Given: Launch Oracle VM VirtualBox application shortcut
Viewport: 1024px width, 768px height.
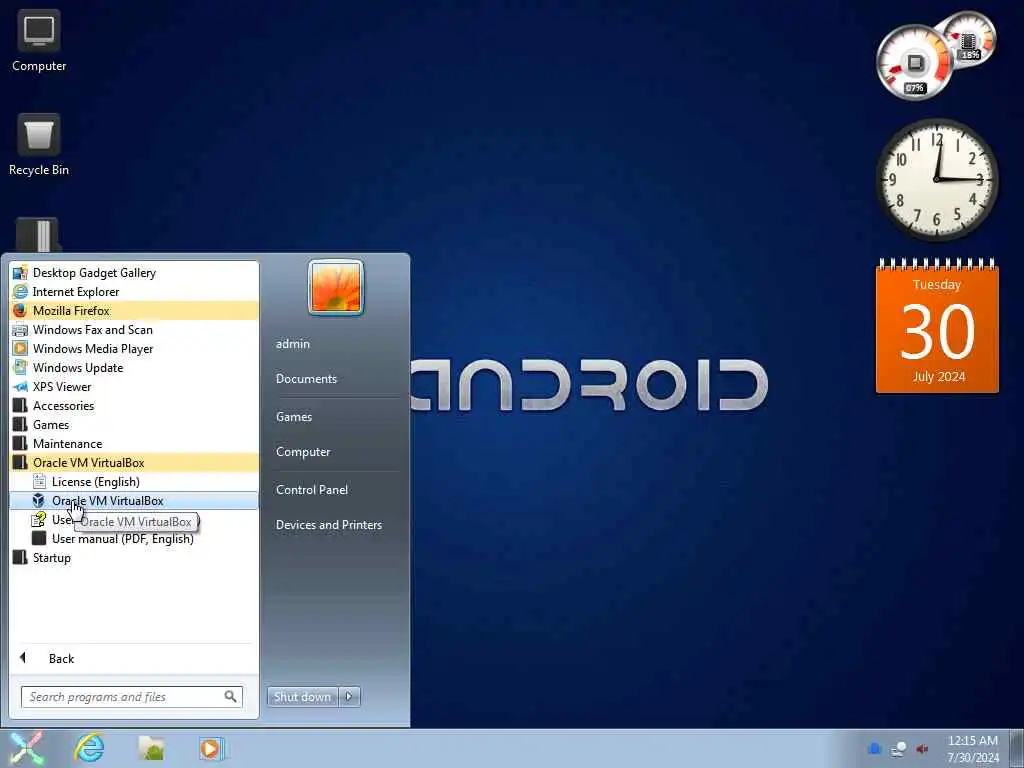Looking at the screenshot, I should pyautogui.click(x=134, y=501).
